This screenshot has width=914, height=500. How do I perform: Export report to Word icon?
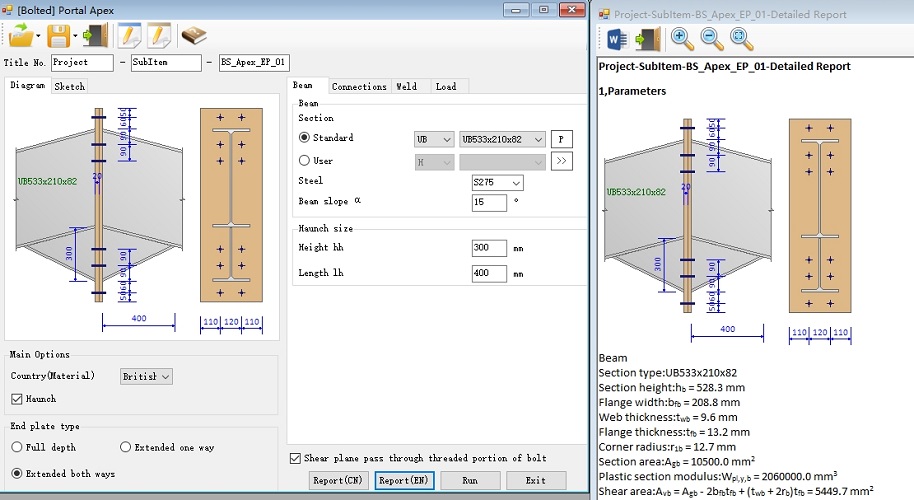coord(617,40)
